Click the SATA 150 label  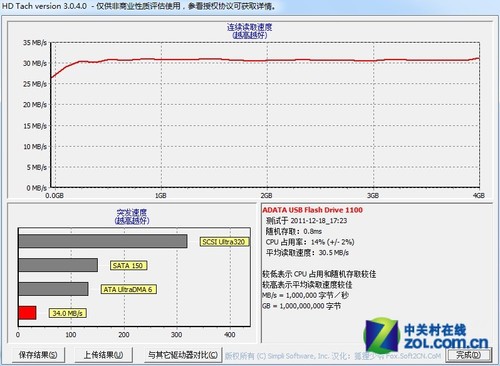[128, 265]
